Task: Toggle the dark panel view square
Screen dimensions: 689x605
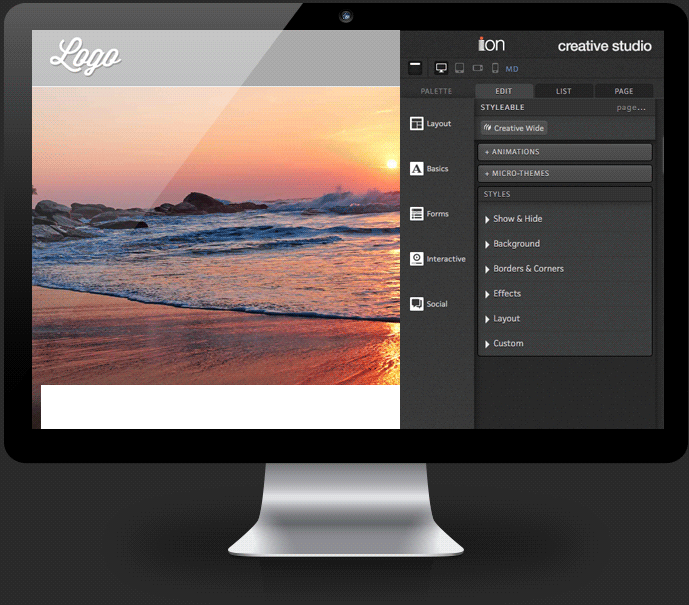Action: tap(415, 68)
